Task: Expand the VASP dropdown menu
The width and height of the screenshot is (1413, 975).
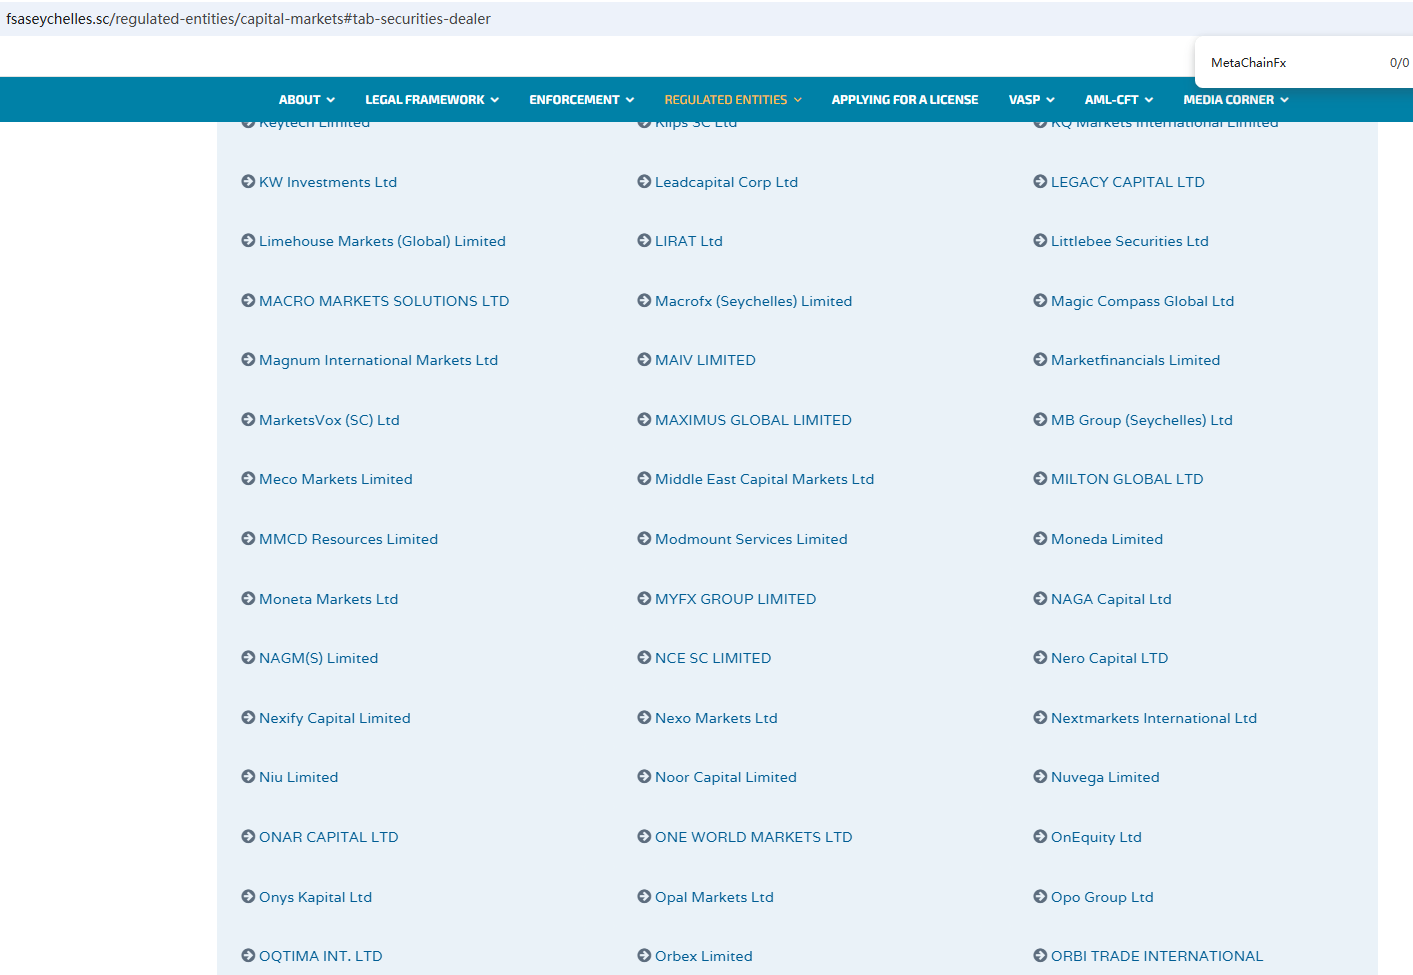Action: 1032,100
